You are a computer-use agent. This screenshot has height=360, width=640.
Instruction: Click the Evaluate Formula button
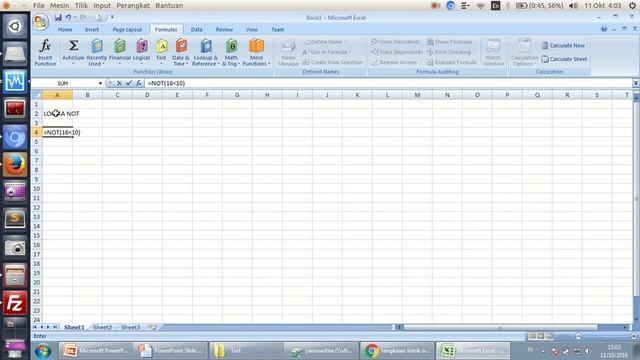[x=451, y=62]
